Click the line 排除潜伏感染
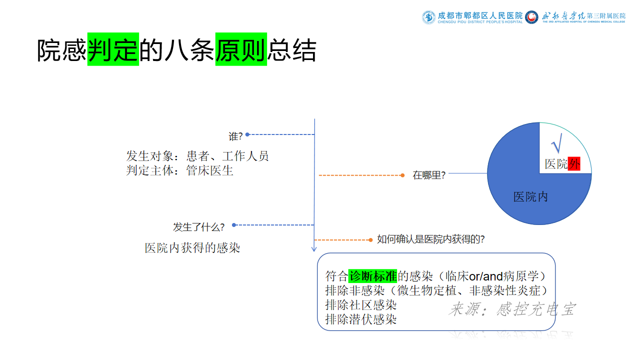The width and height of the screenshot is (640, 360). (361, 319)
